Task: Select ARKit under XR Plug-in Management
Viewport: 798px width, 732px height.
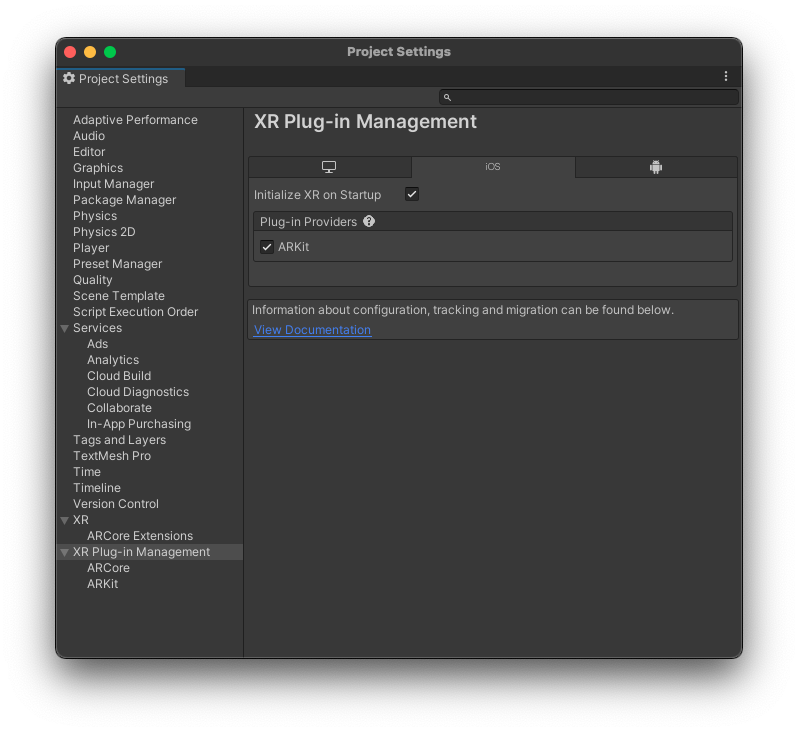Action: tap(102, 584)
